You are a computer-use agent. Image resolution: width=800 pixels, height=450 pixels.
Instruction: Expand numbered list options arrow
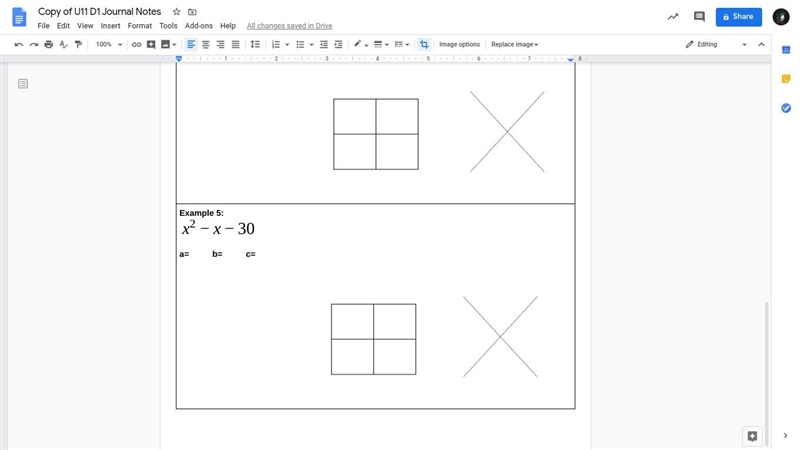click(287, 45)
